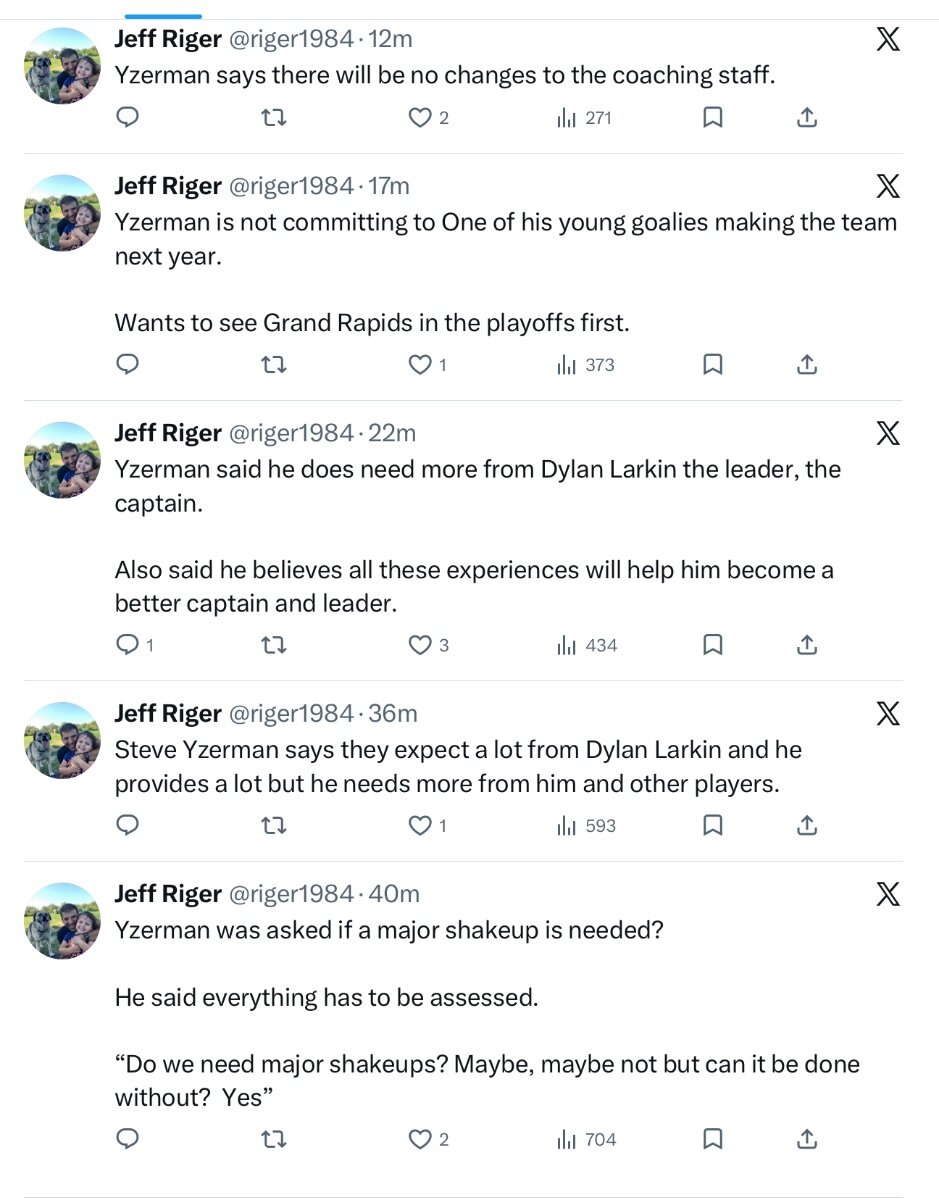View analytics showing 593 views
Image resolution: width=939 pixels, height=1200 pixels.
pyautogui.click(x=586, y=826)
